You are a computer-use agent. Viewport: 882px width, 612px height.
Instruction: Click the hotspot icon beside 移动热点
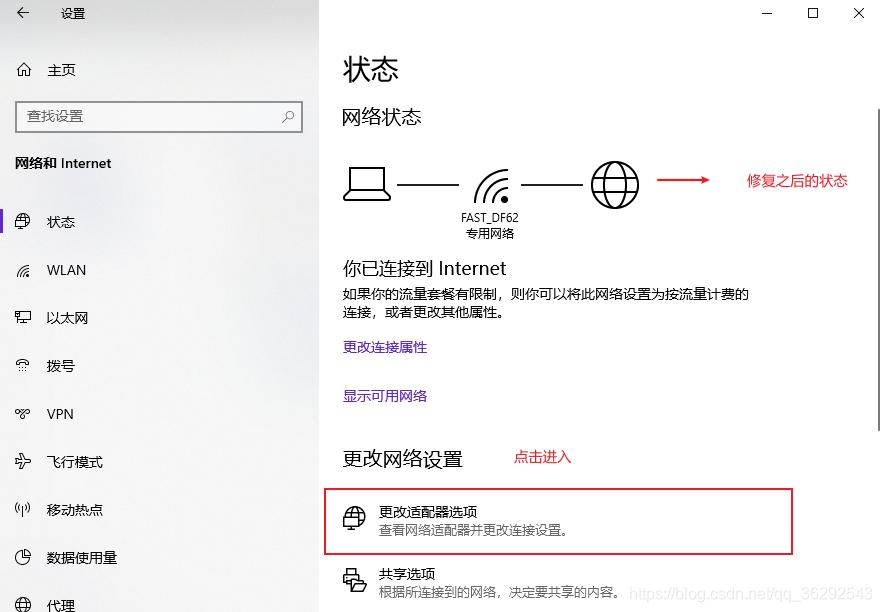pos(22,510)
